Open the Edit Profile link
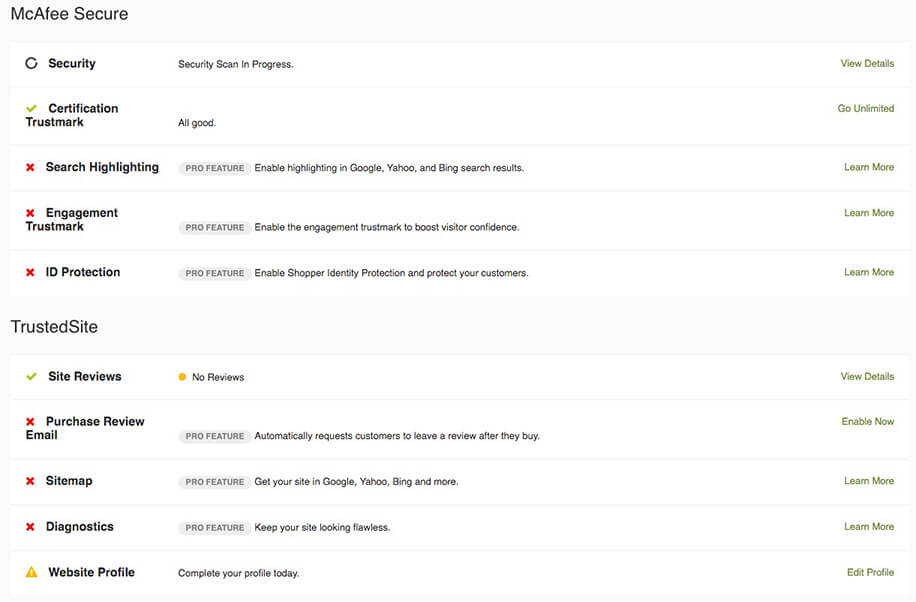 (870, 572)
